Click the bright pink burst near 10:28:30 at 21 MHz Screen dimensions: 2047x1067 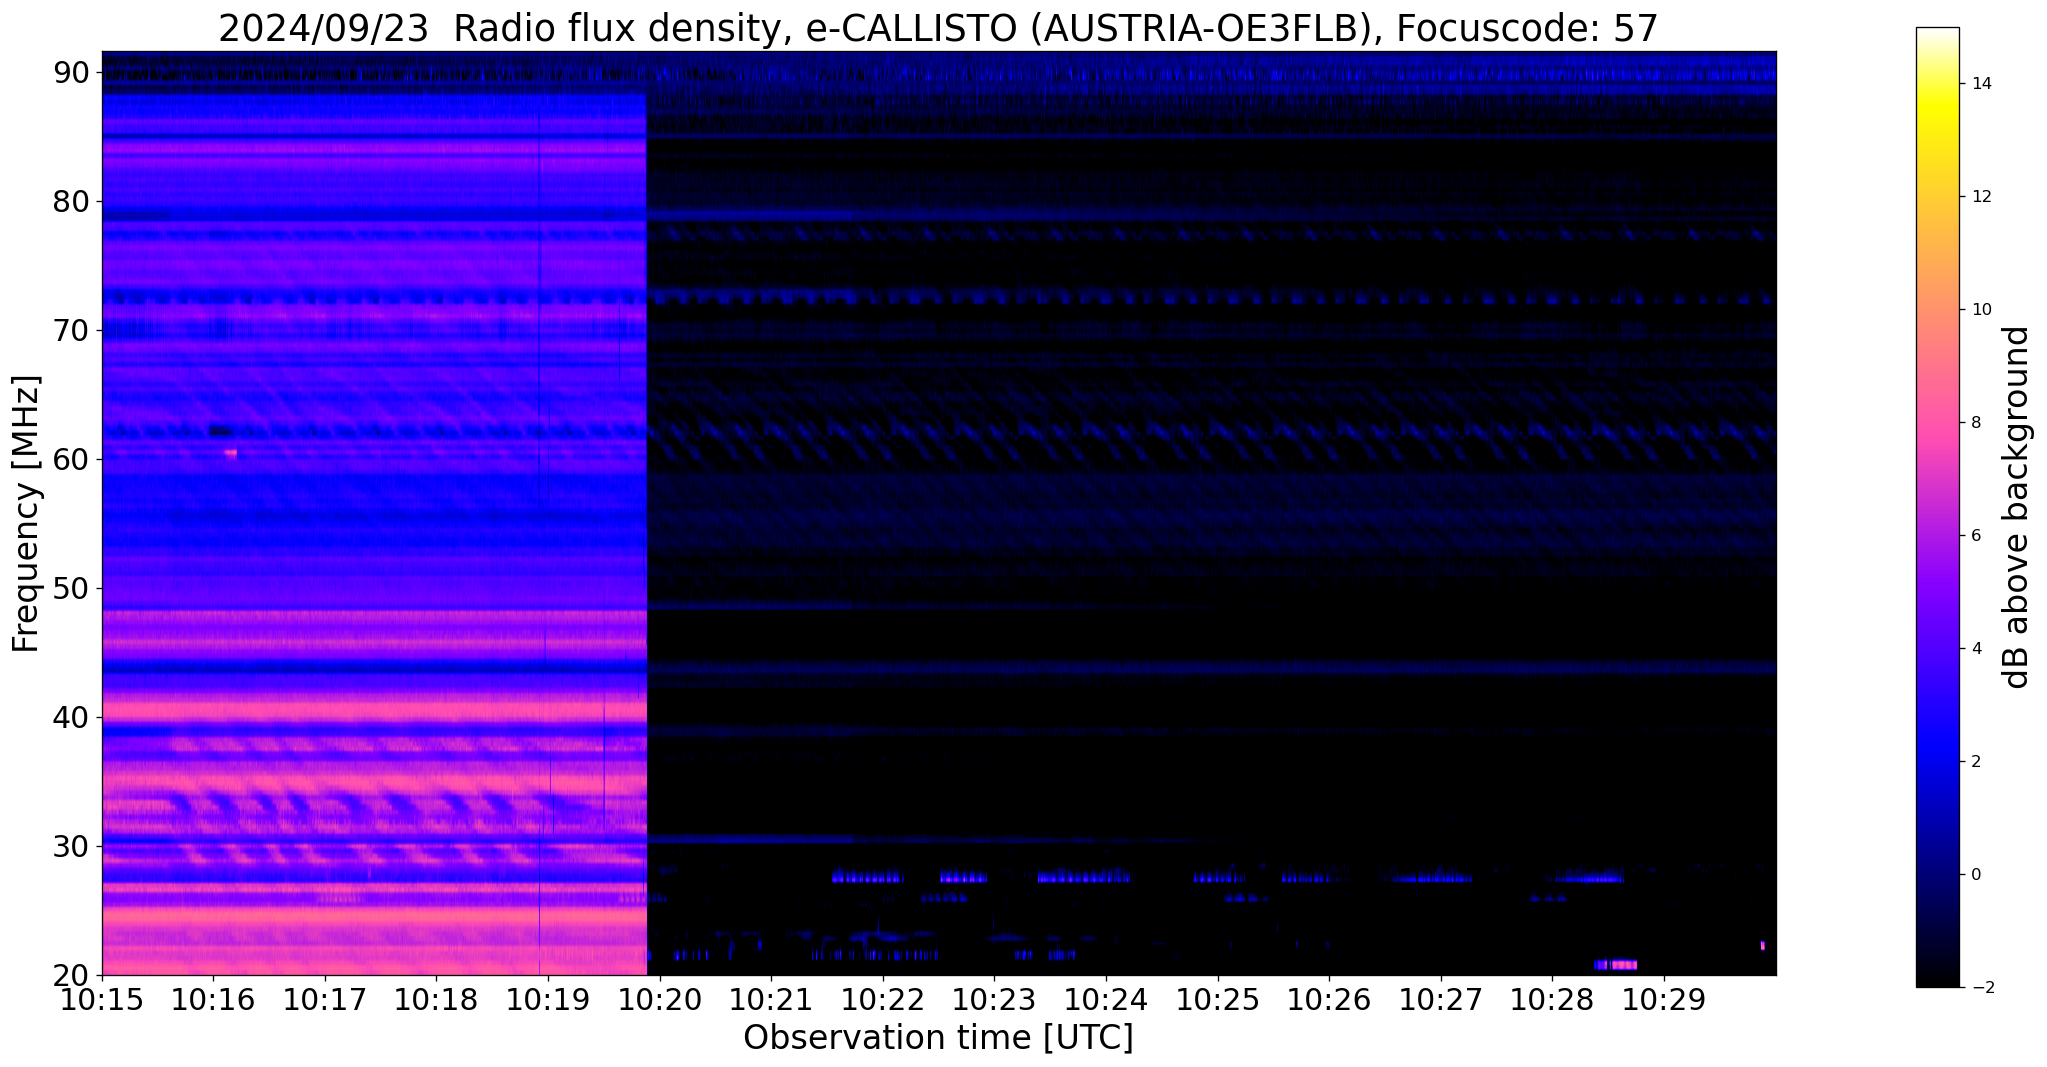(x=1616, y=965)
